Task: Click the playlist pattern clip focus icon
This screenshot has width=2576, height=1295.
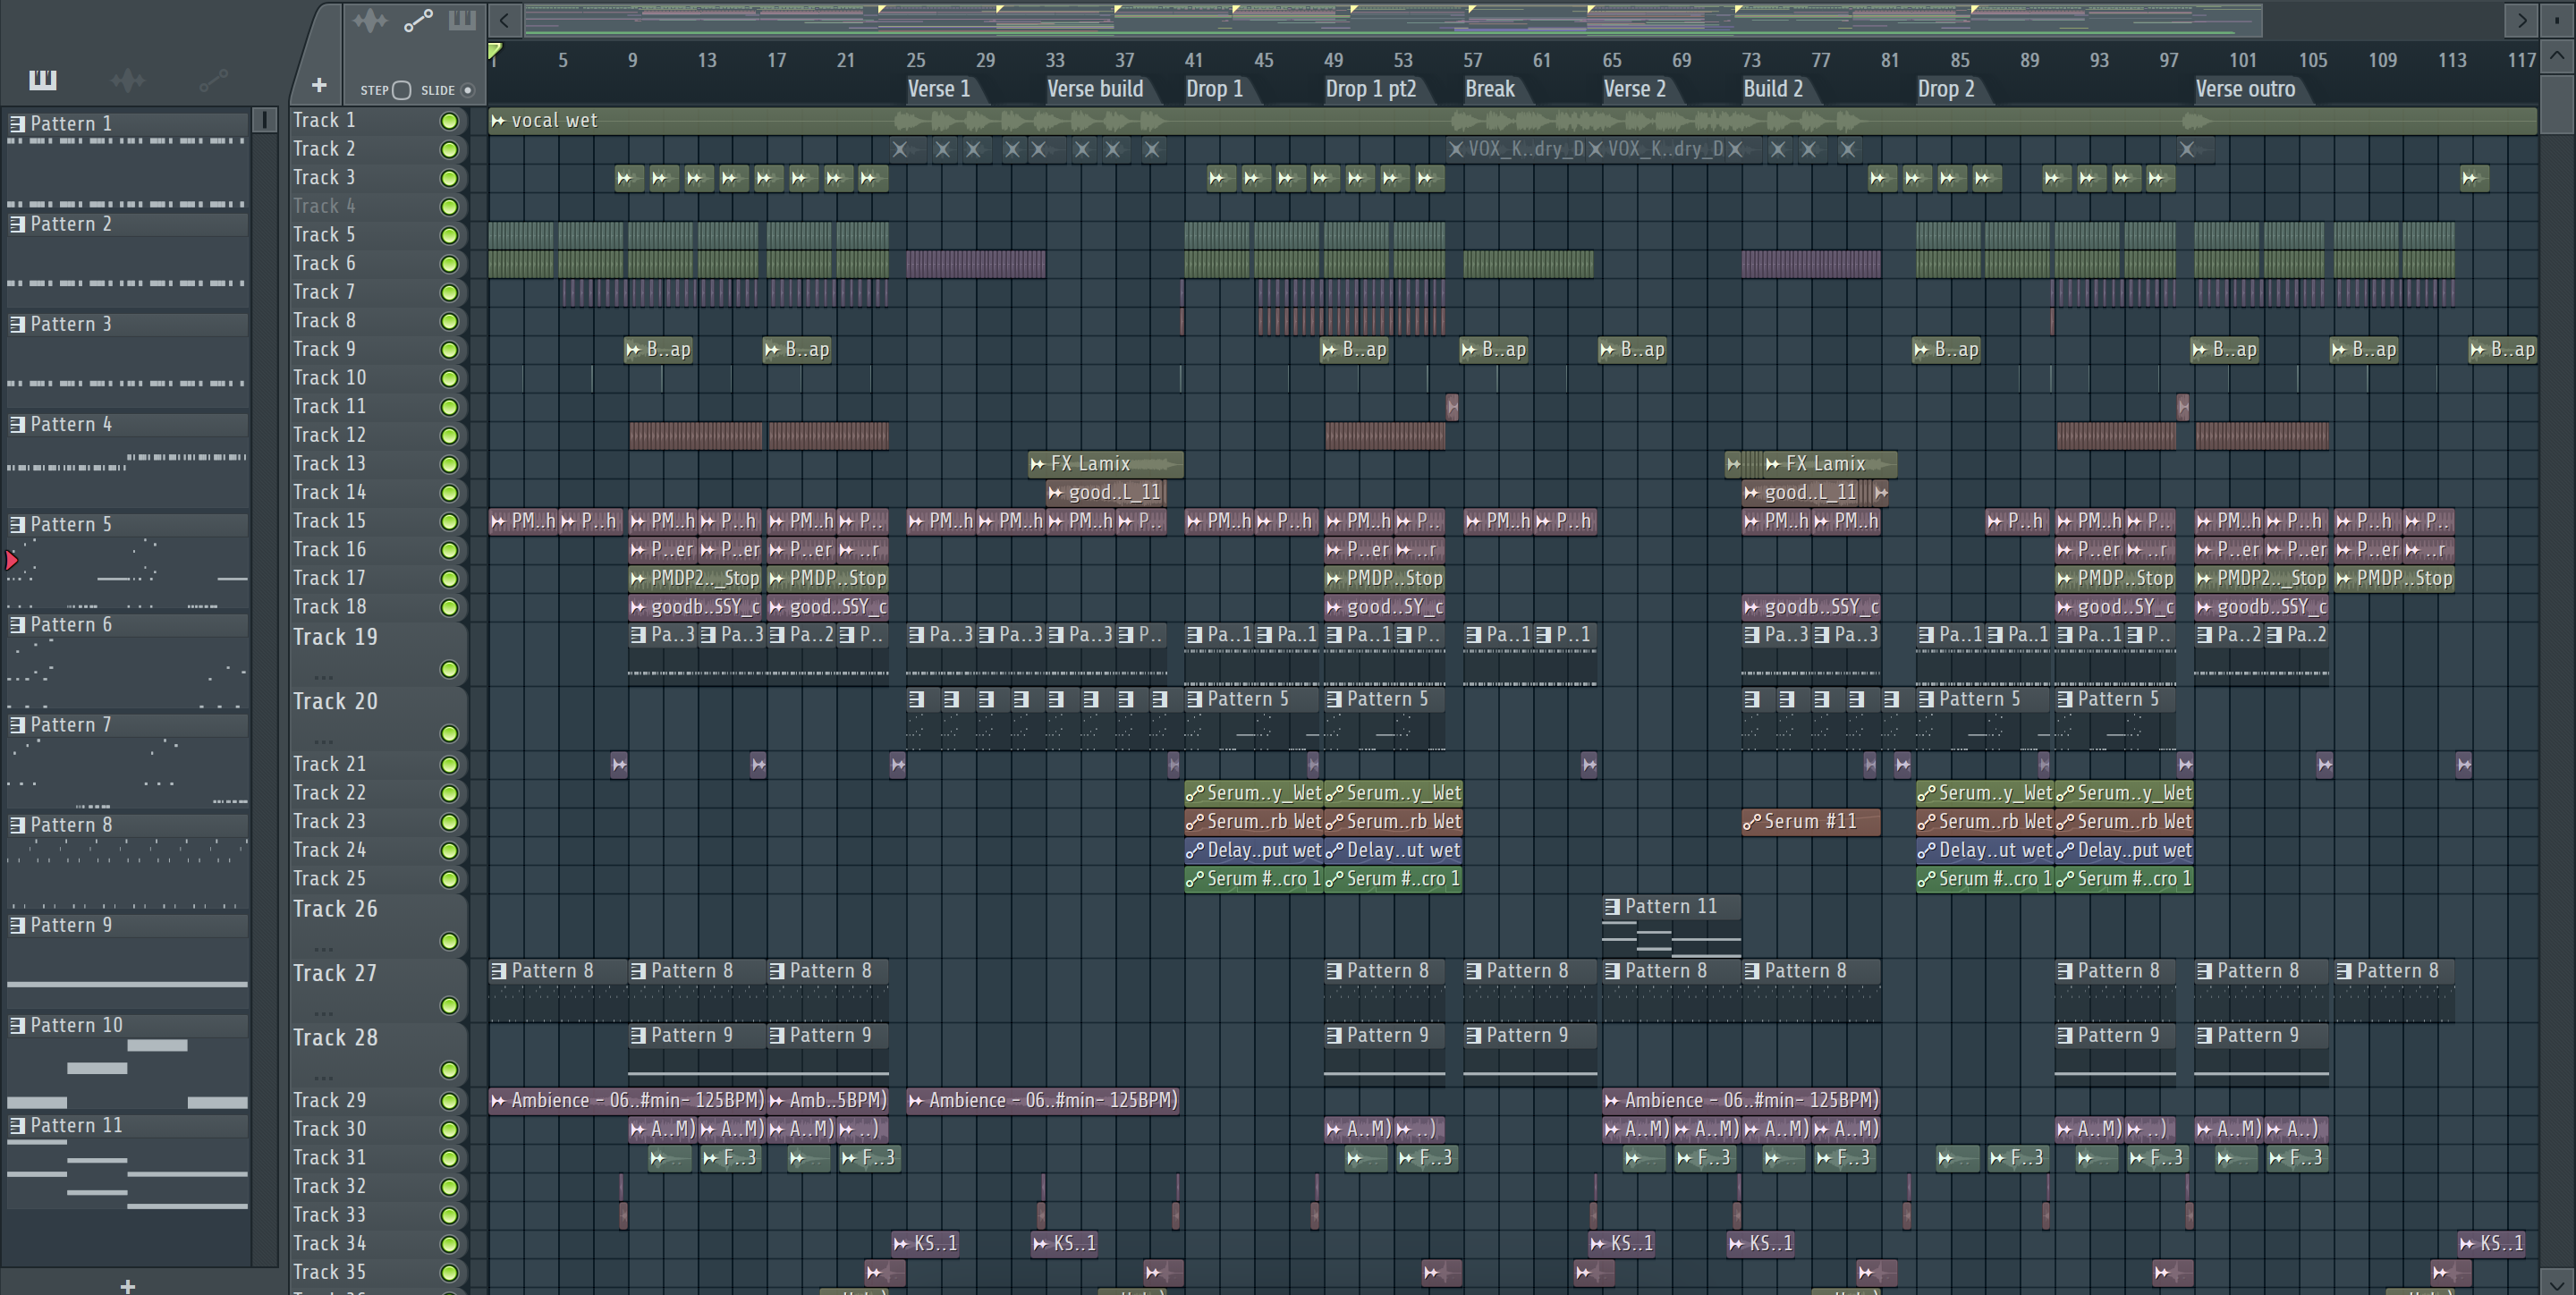Action: coord(462,20)
